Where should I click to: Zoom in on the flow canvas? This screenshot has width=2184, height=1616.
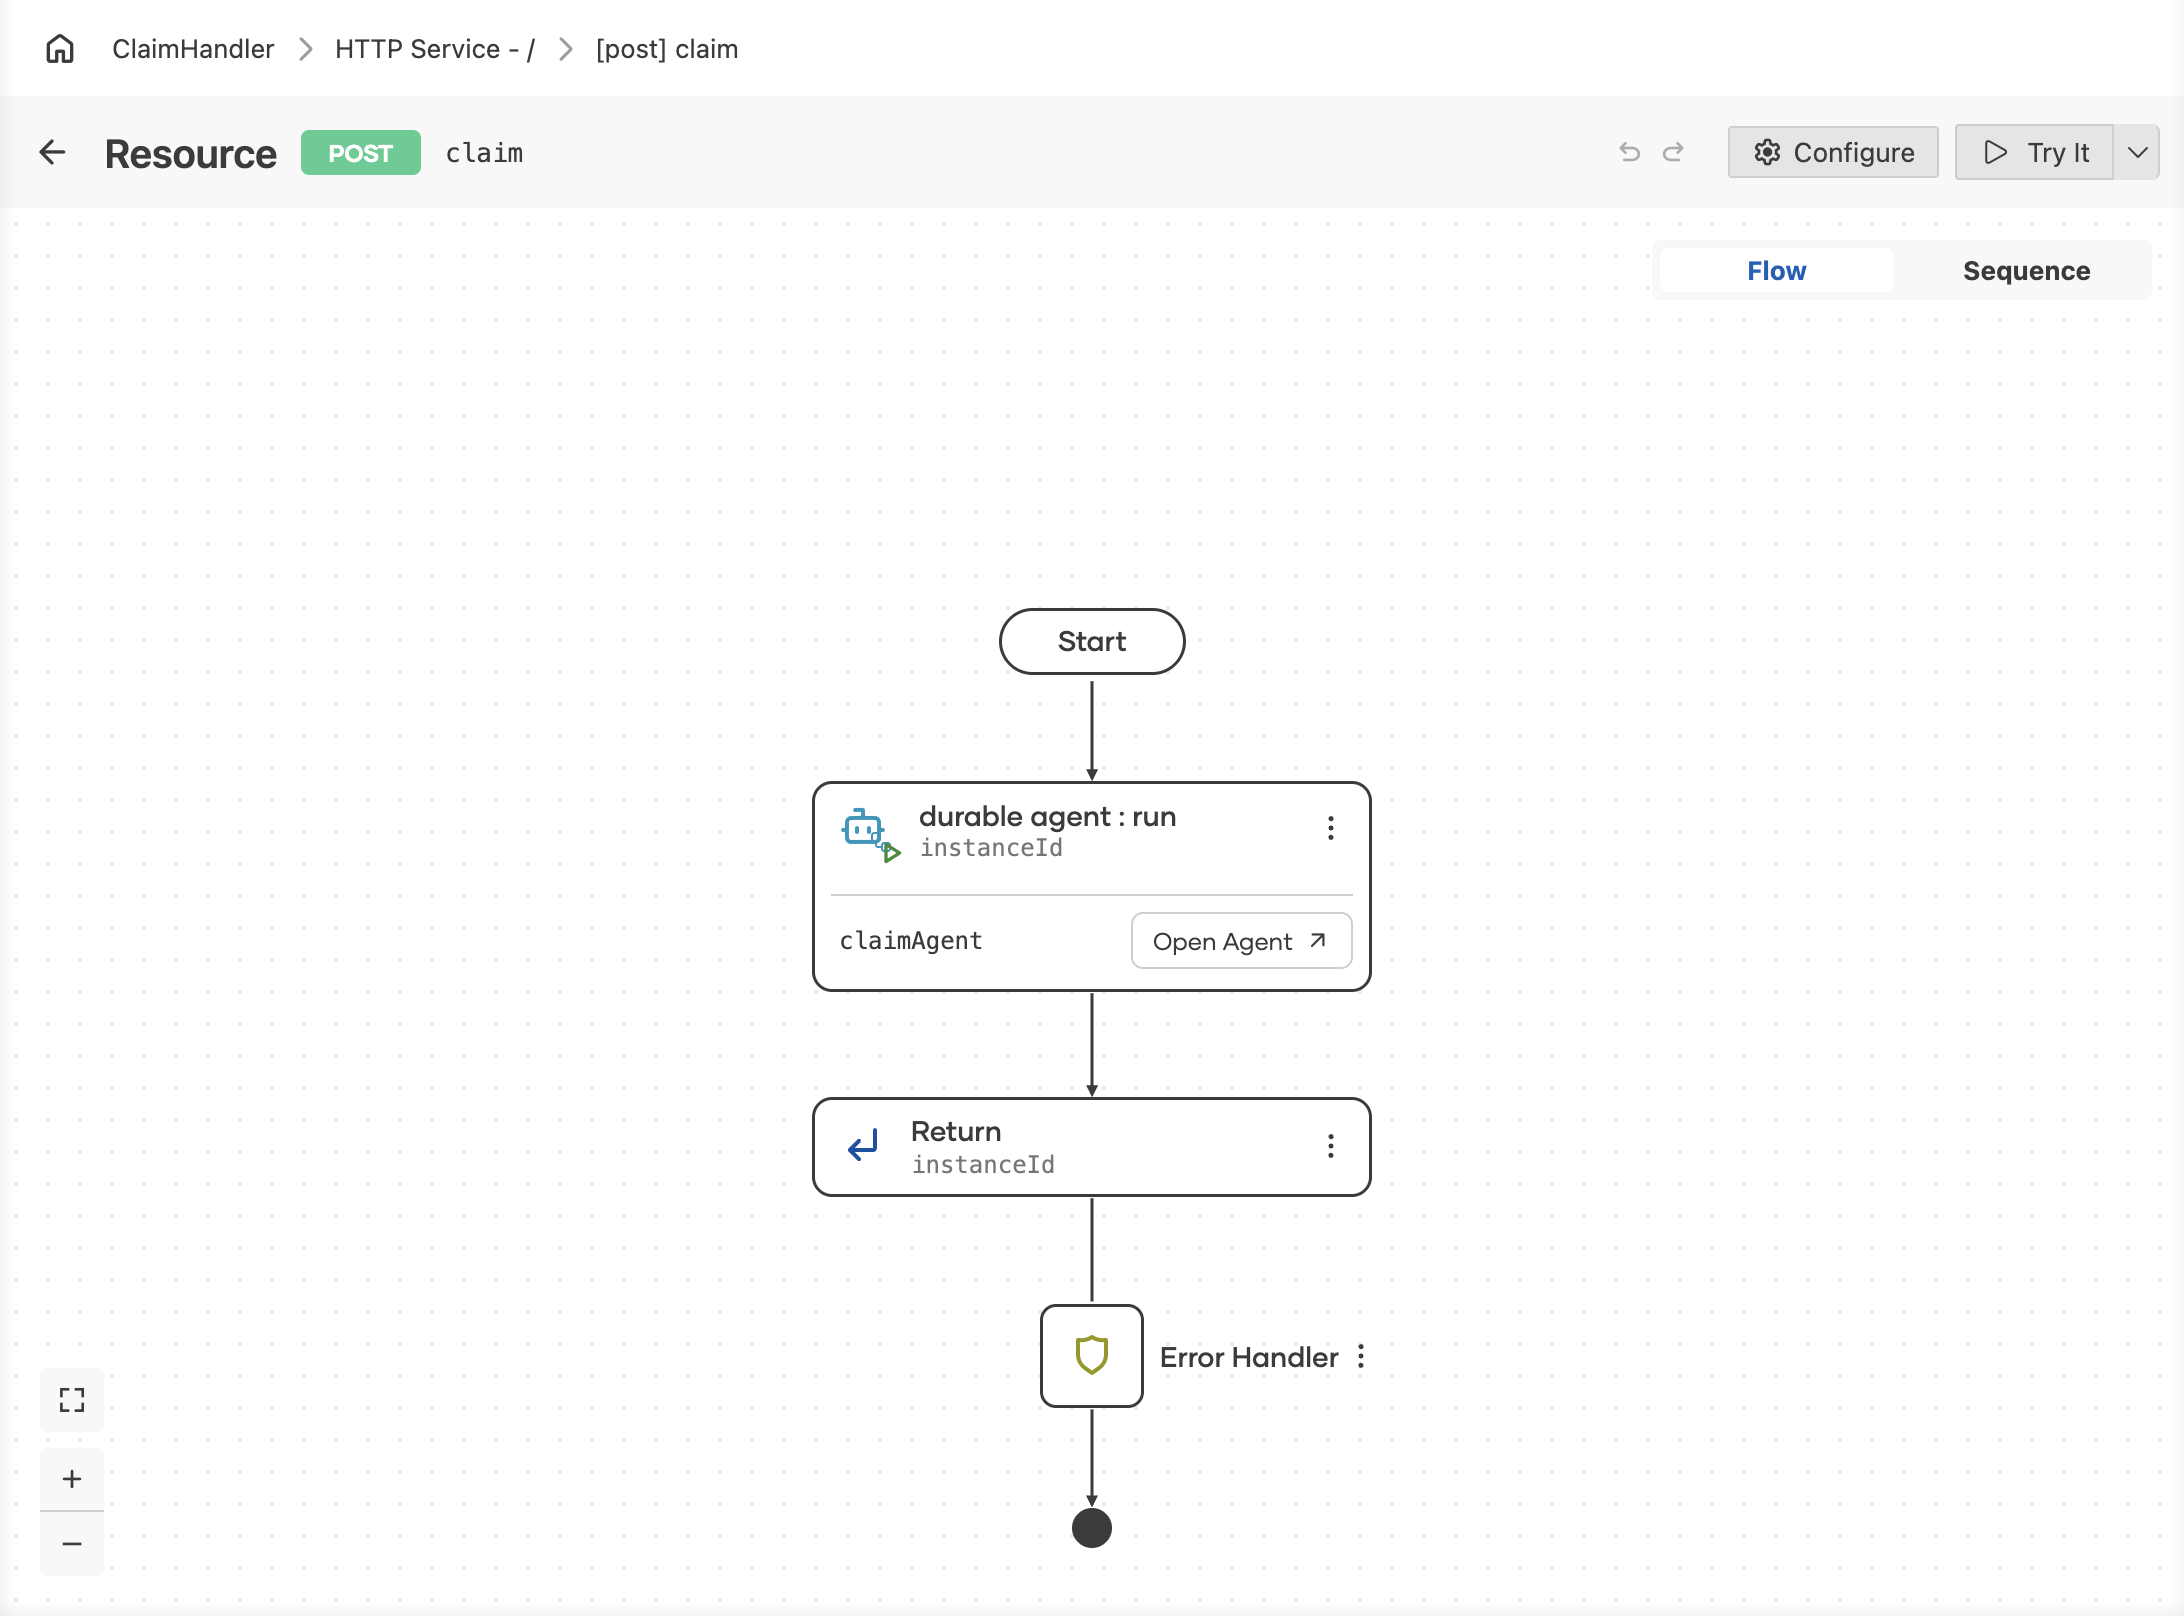pos(72,1479)
